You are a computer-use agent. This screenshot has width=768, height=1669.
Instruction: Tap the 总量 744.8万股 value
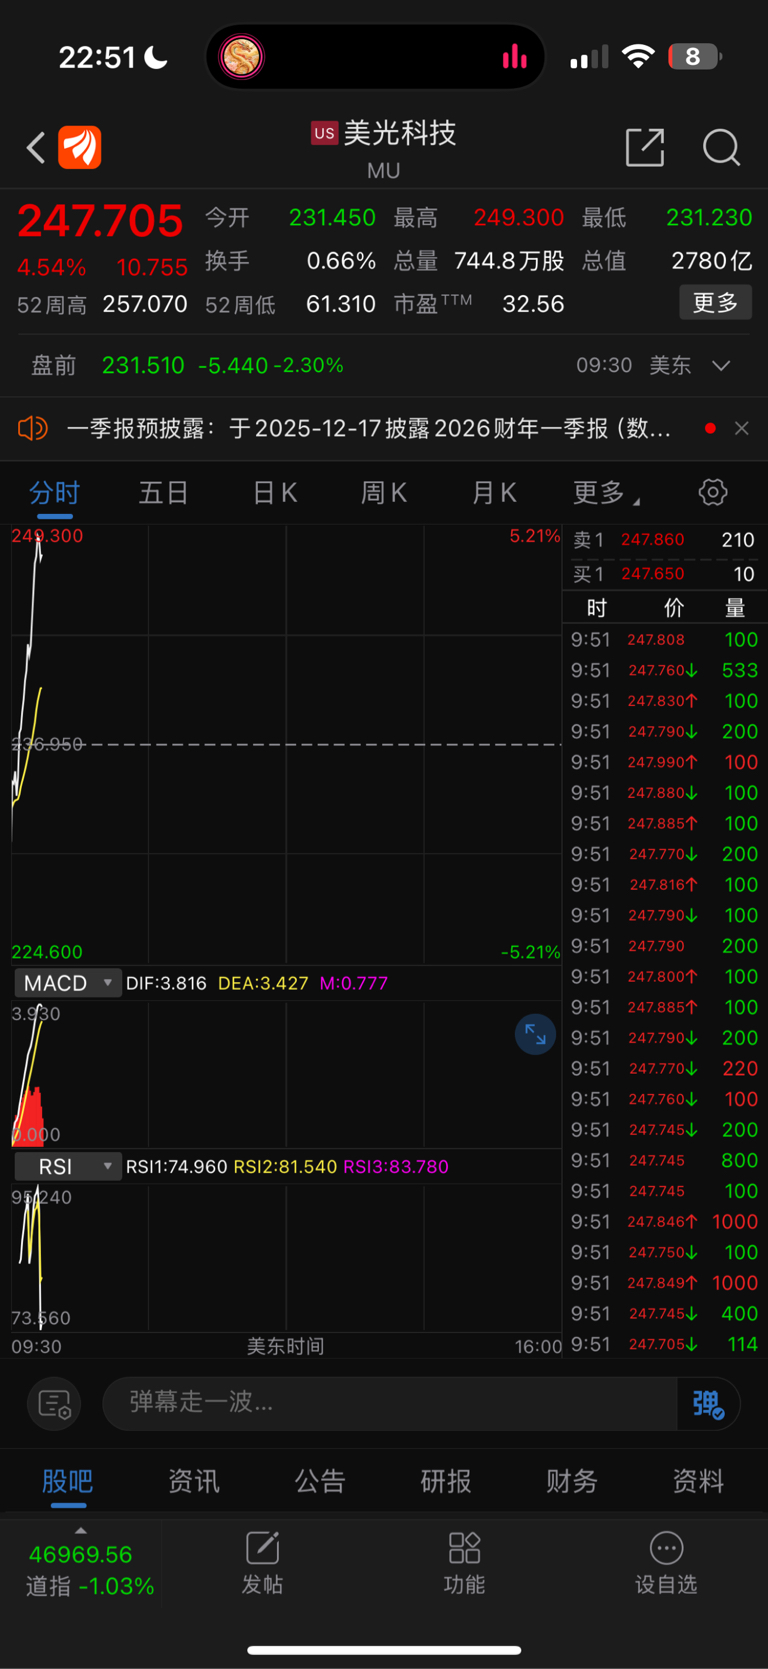coord(509,261)
